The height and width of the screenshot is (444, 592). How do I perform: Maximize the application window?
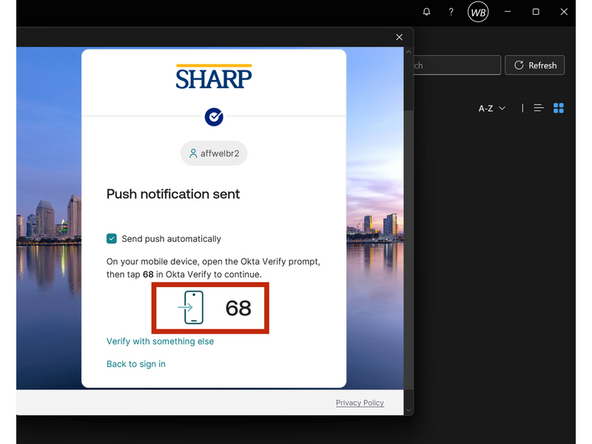536,12
